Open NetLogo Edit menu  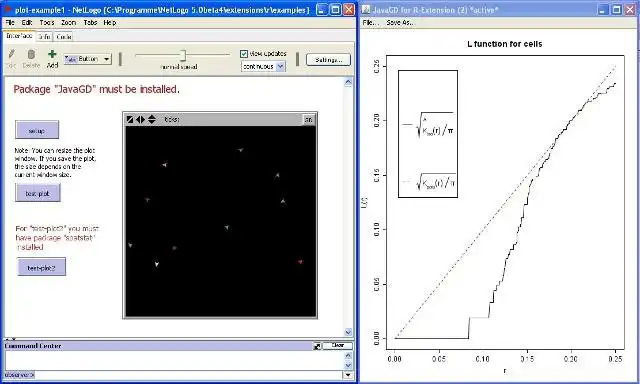coord(27,22)
